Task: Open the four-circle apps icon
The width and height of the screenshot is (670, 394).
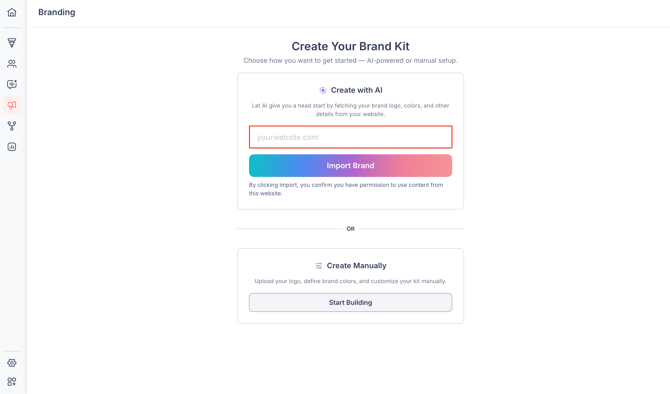Action: coord(12,381)
